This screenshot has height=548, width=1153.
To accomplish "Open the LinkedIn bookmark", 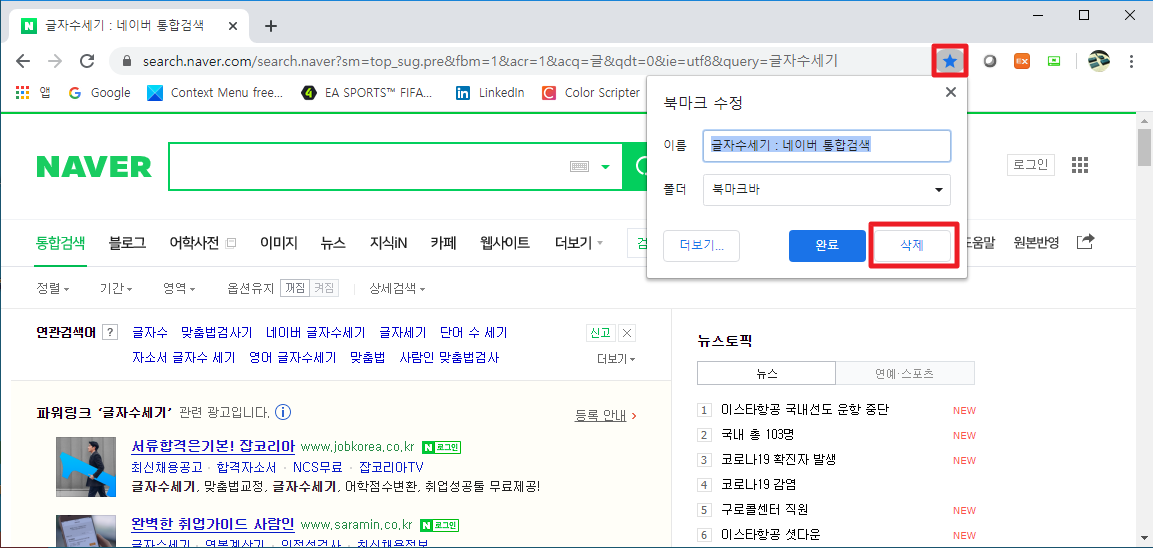I will [490, 93].
